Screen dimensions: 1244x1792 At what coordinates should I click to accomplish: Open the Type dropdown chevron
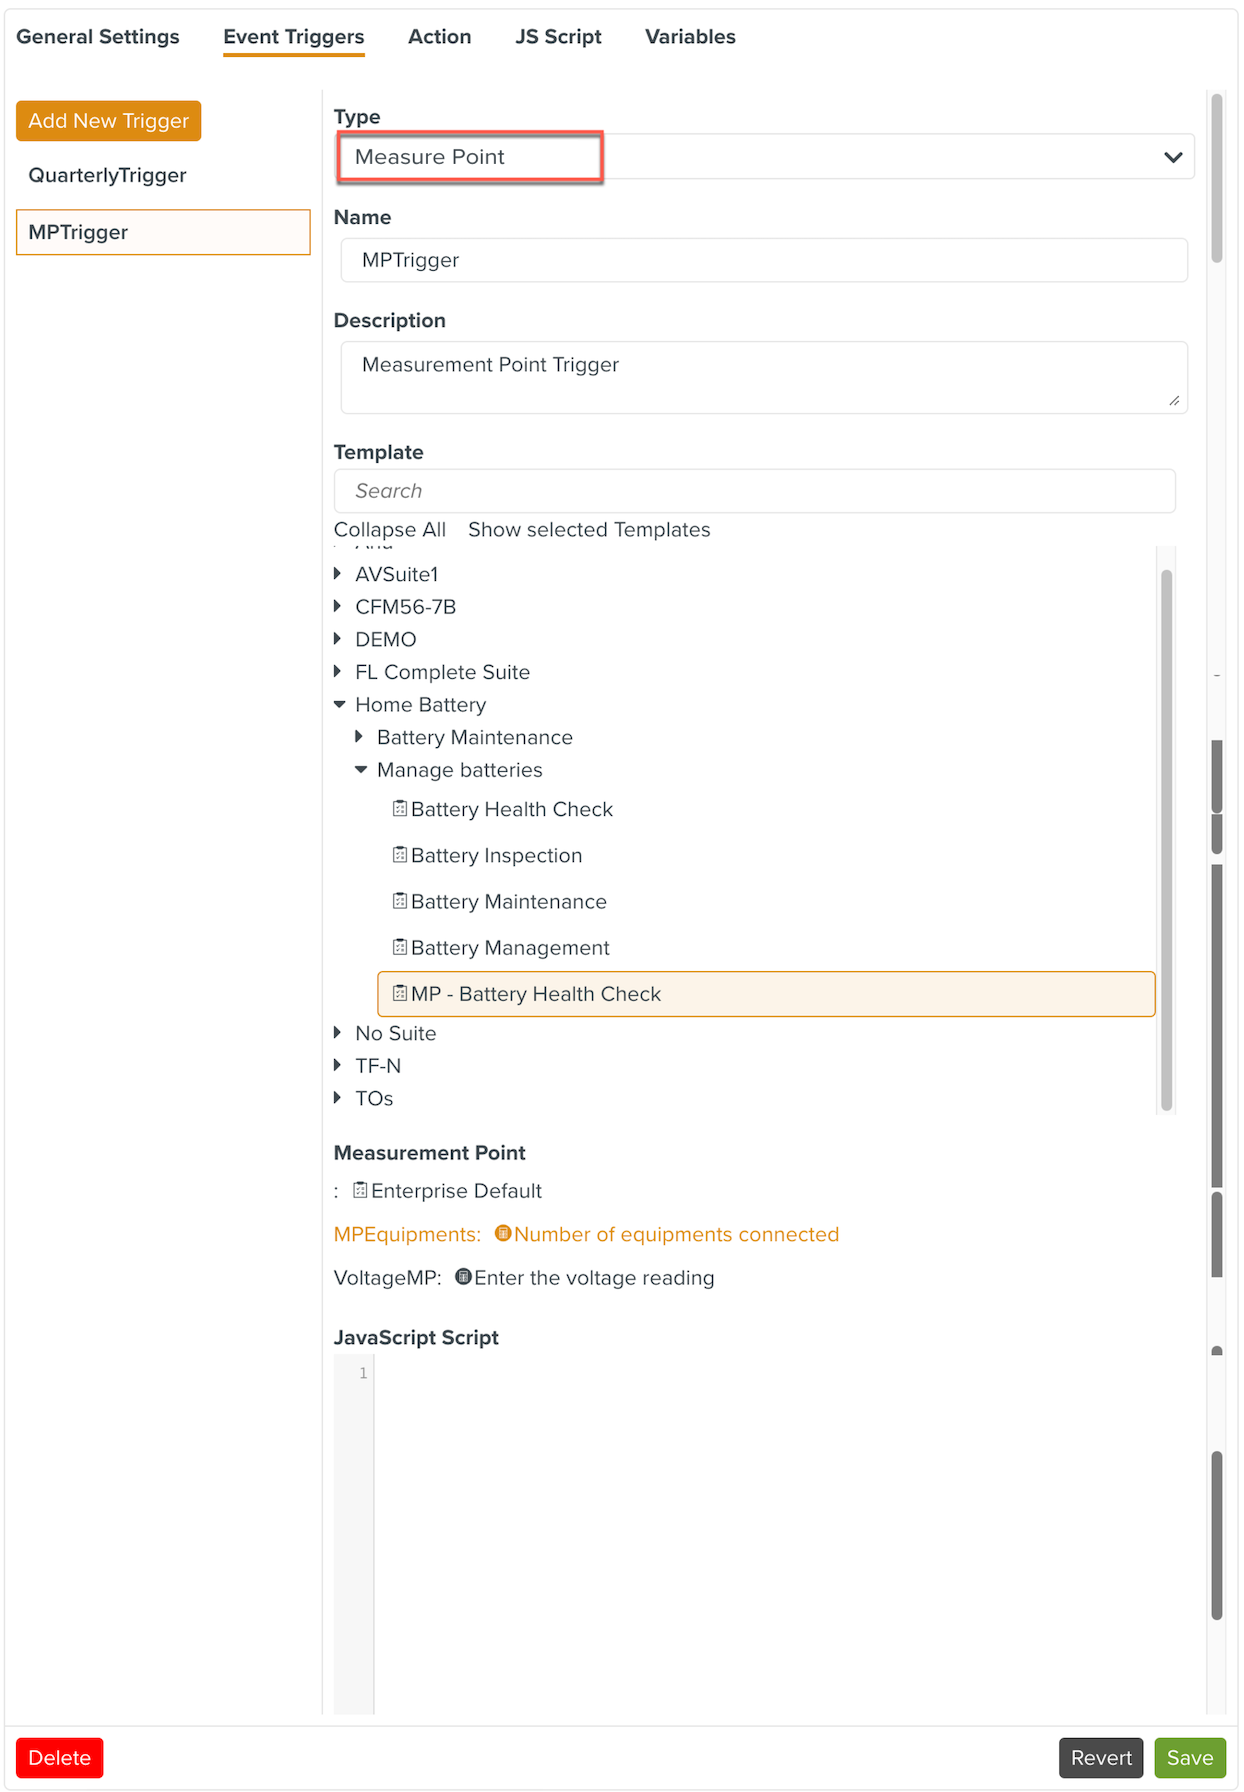point(1173,157)
